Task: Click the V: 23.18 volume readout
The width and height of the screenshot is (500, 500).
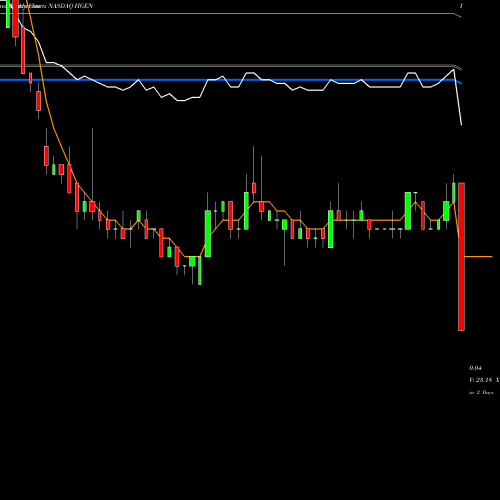Action: 481,380
